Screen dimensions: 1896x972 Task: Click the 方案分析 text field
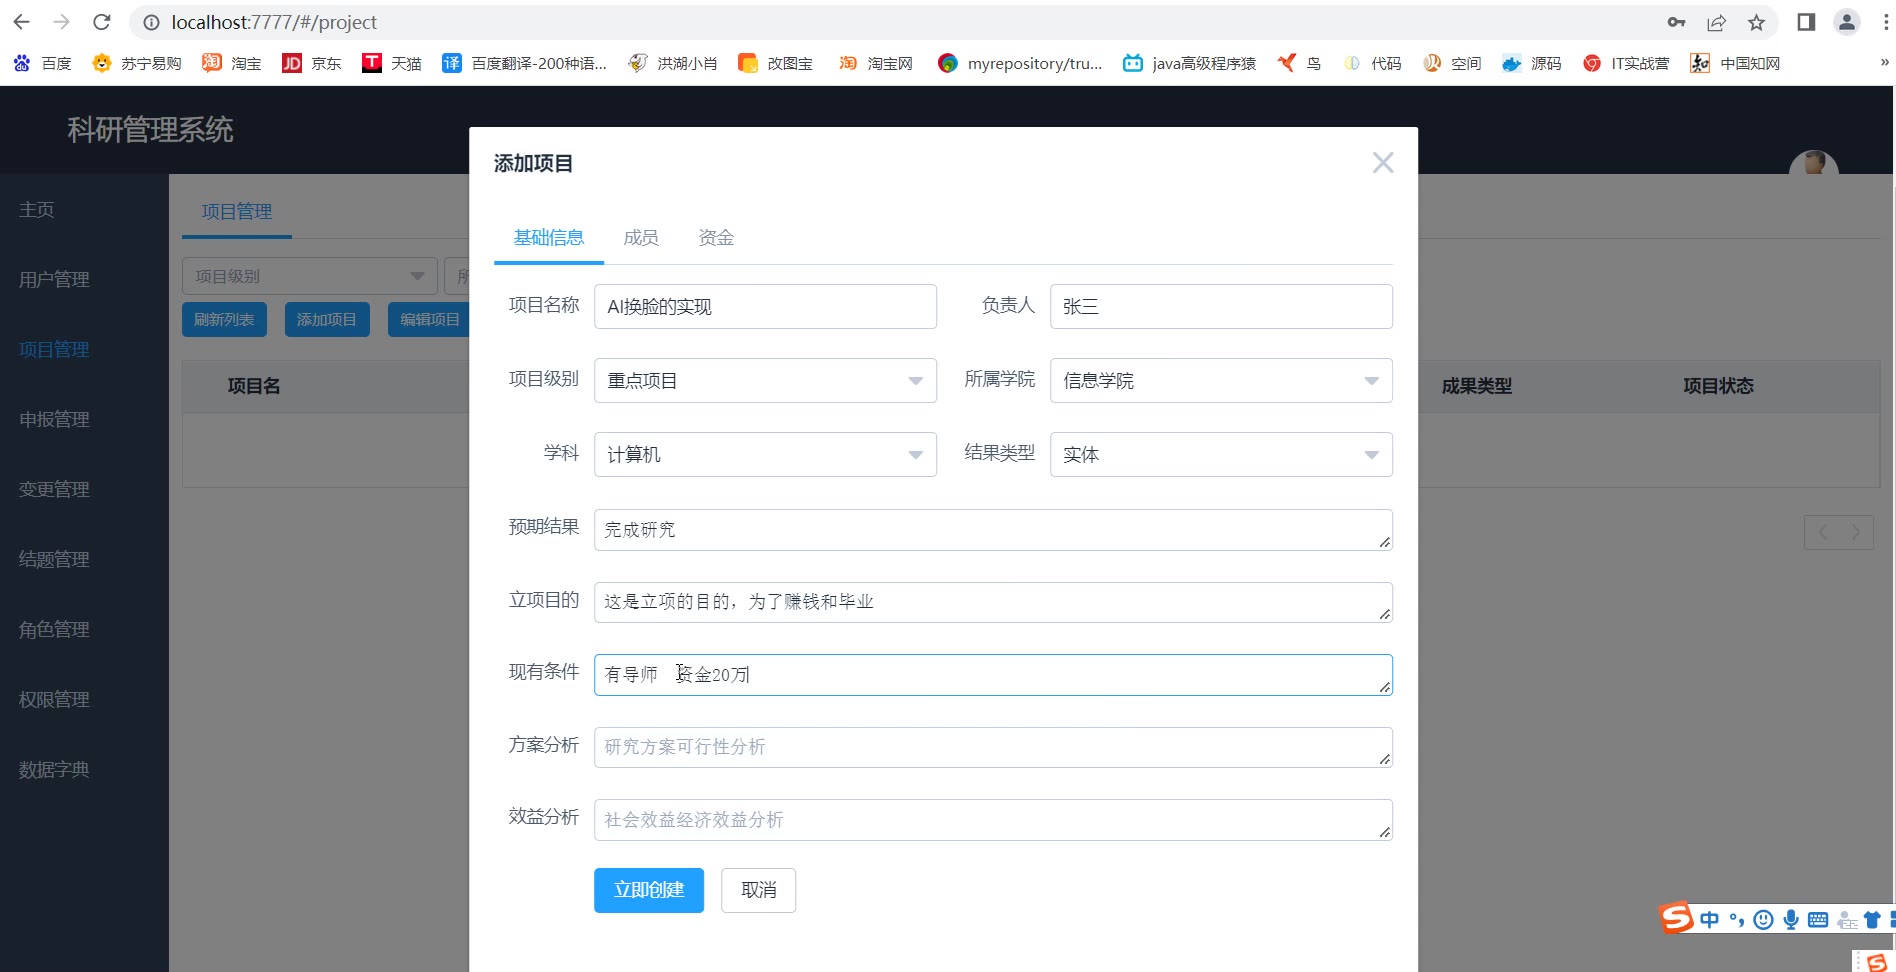click(x=992, y=747)
